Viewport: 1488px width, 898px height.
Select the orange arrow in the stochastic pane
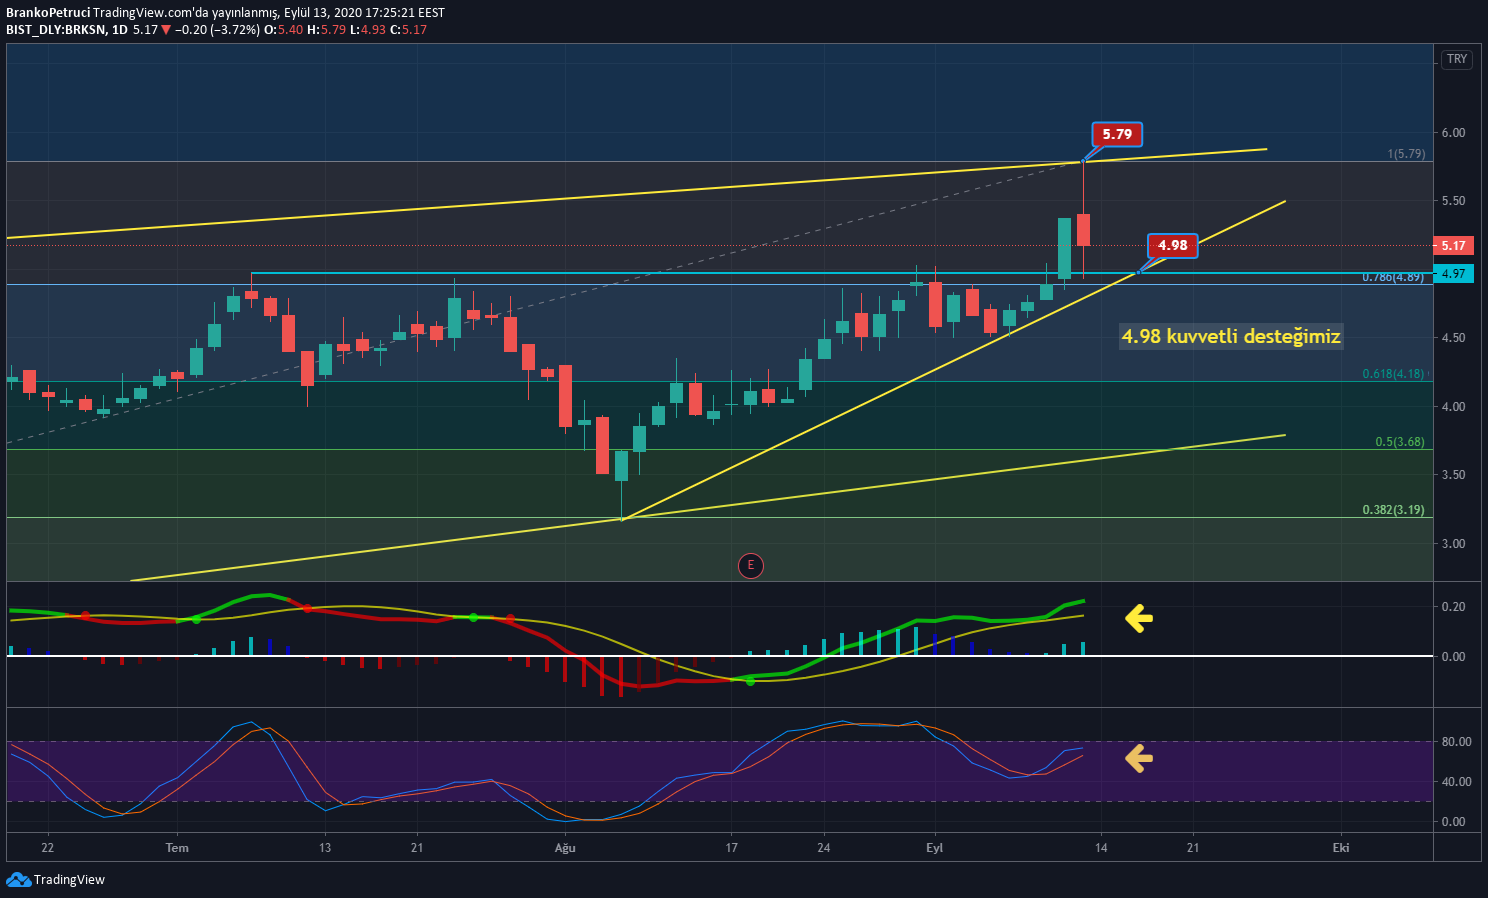click(1138, 759)
